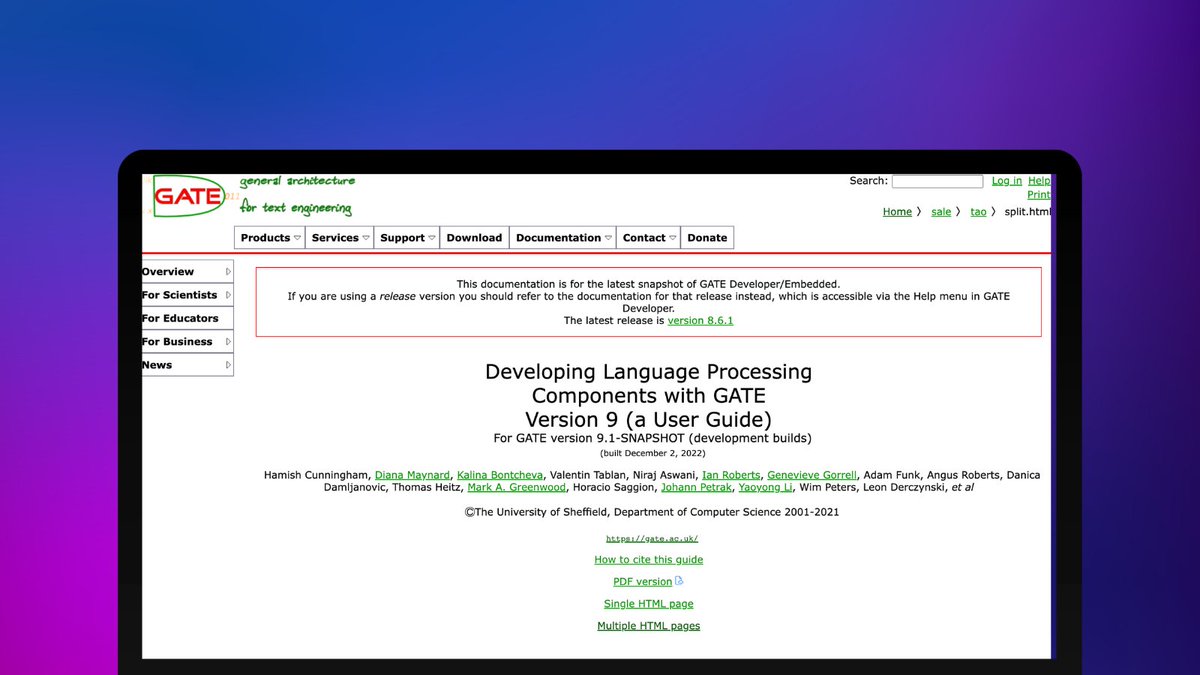Viewport: 1200px width, 675px height.
Task: Select For Educators in the sidebar
Action: (x=187, y=318)
